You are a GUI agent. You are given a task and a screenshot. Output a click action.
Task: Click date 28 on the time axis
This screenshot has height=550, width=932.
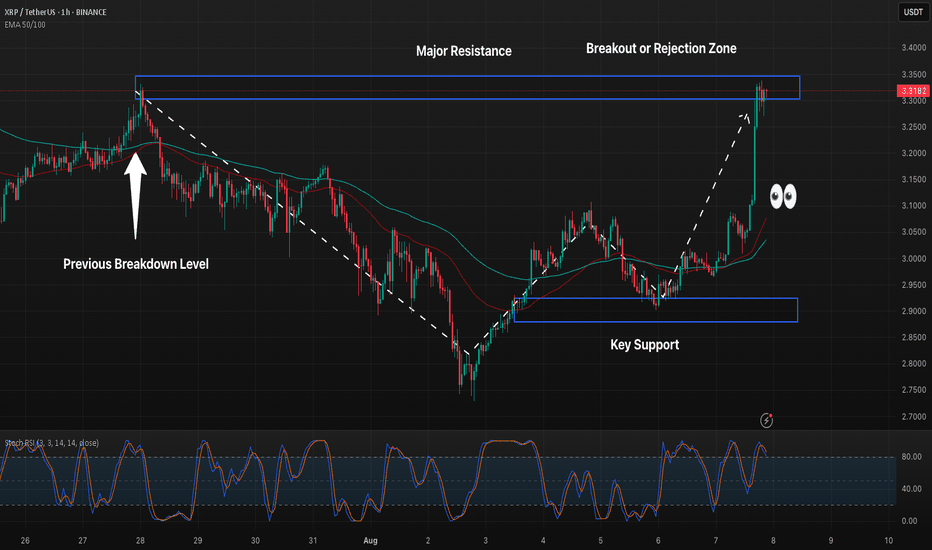click(x=140, y=540)
